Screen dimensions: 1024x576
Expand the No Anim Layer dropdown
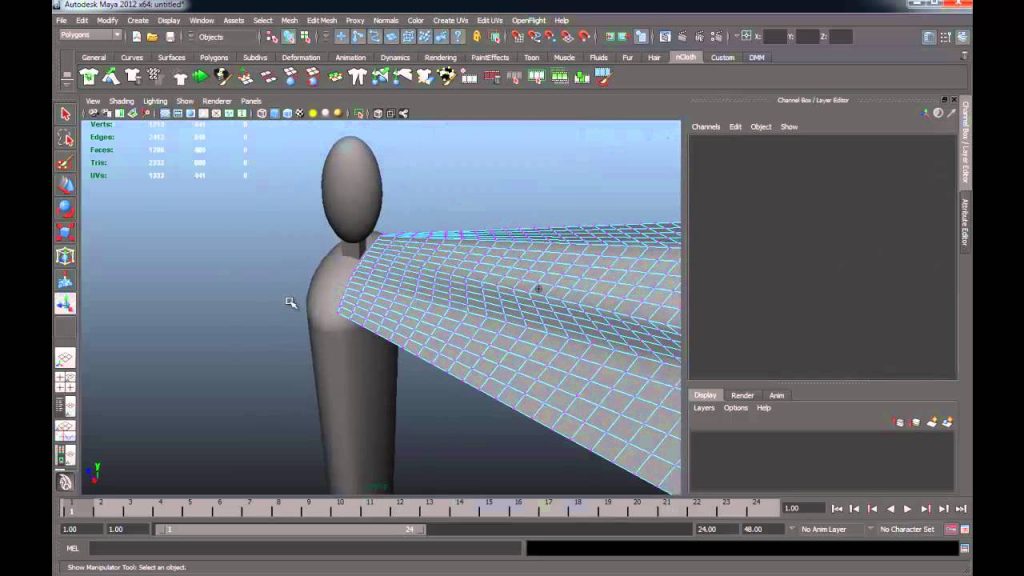point(824,530)
